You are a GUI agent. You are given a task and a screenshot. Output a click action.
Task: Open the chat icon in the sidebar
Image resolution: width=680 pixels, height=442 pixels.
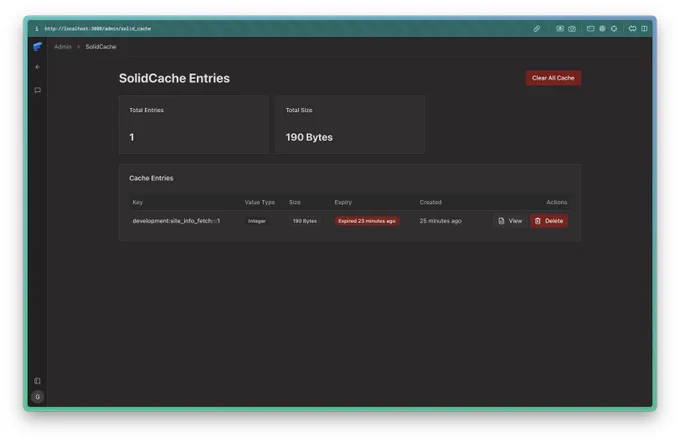click(x=38, y=90)
